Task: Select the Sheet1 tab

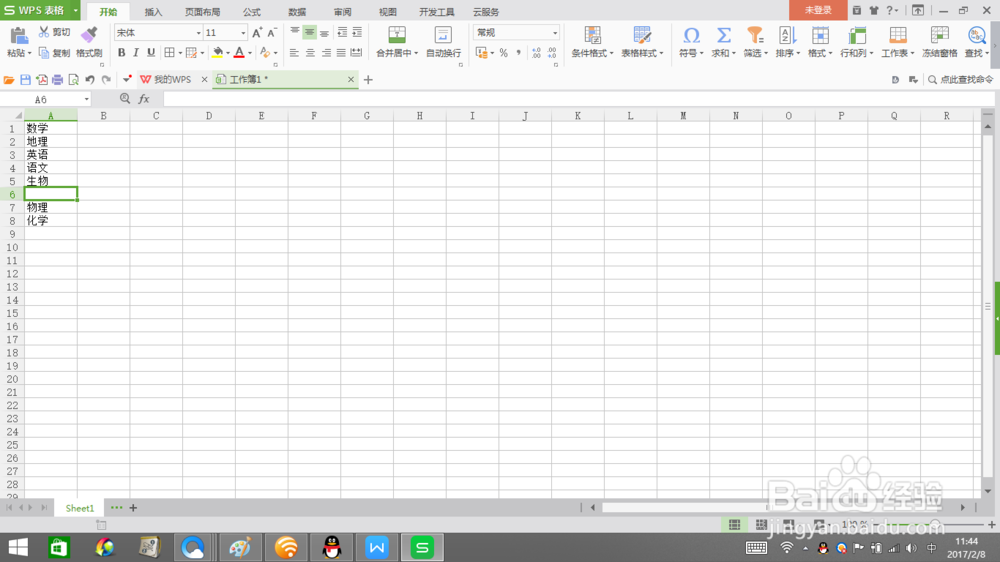Action: (80, 508)
